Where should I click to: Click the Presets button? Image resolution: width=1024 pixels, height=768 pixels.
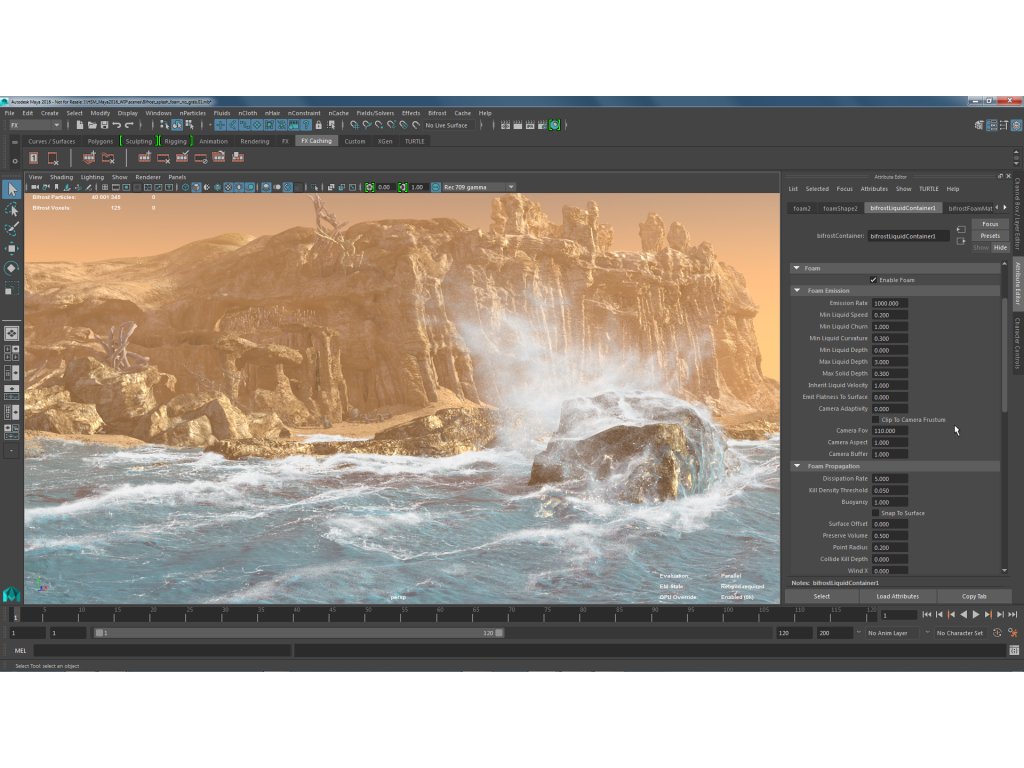(990, 236)
